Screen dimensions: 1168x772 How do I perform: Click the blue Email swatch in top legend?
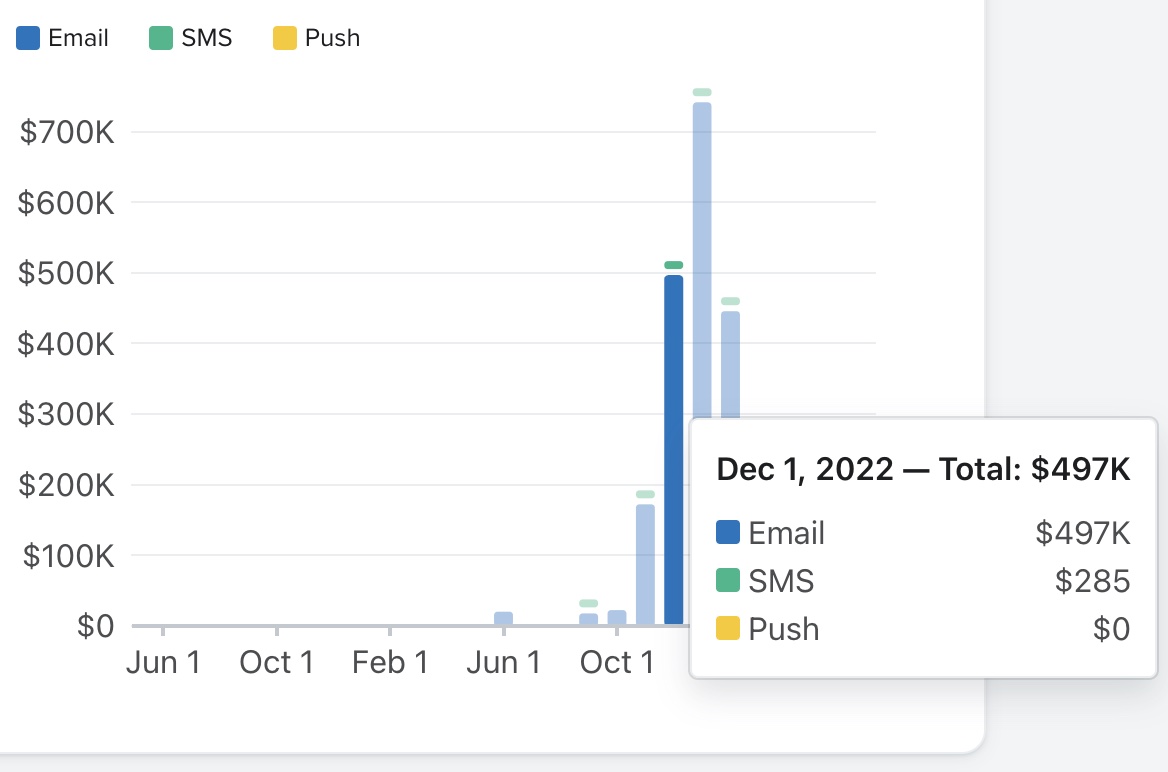(x=28, y=39)
